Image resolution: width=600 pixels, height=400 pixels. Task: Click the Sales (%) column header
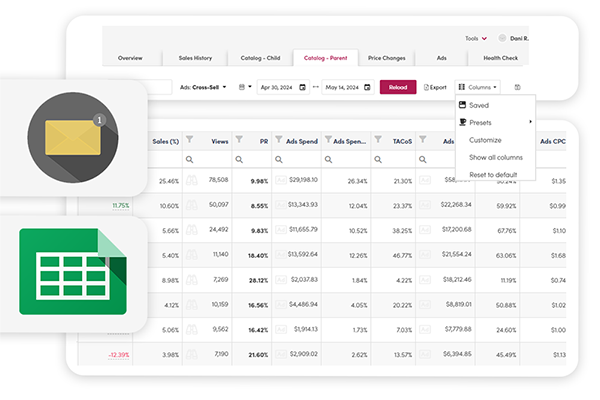click(166, 141)
